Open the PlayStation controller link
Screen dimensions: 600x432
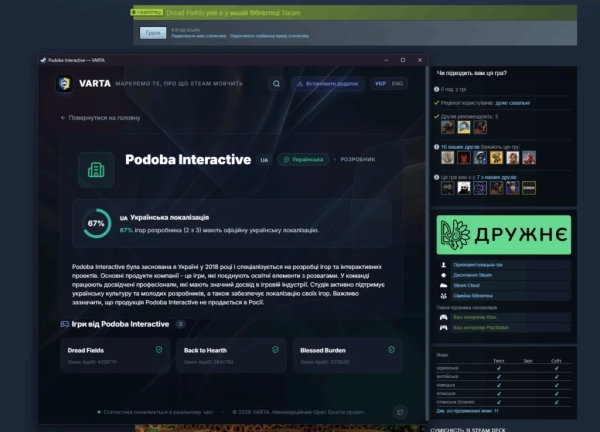pos(481,328)
